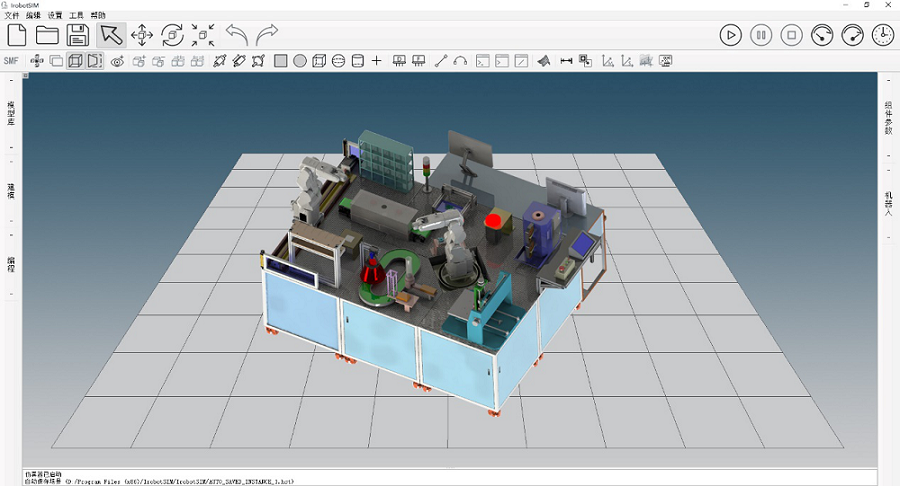Activate the rotate object tool
The width and height of the screenshot is (900, 486).
pos(172,35)
